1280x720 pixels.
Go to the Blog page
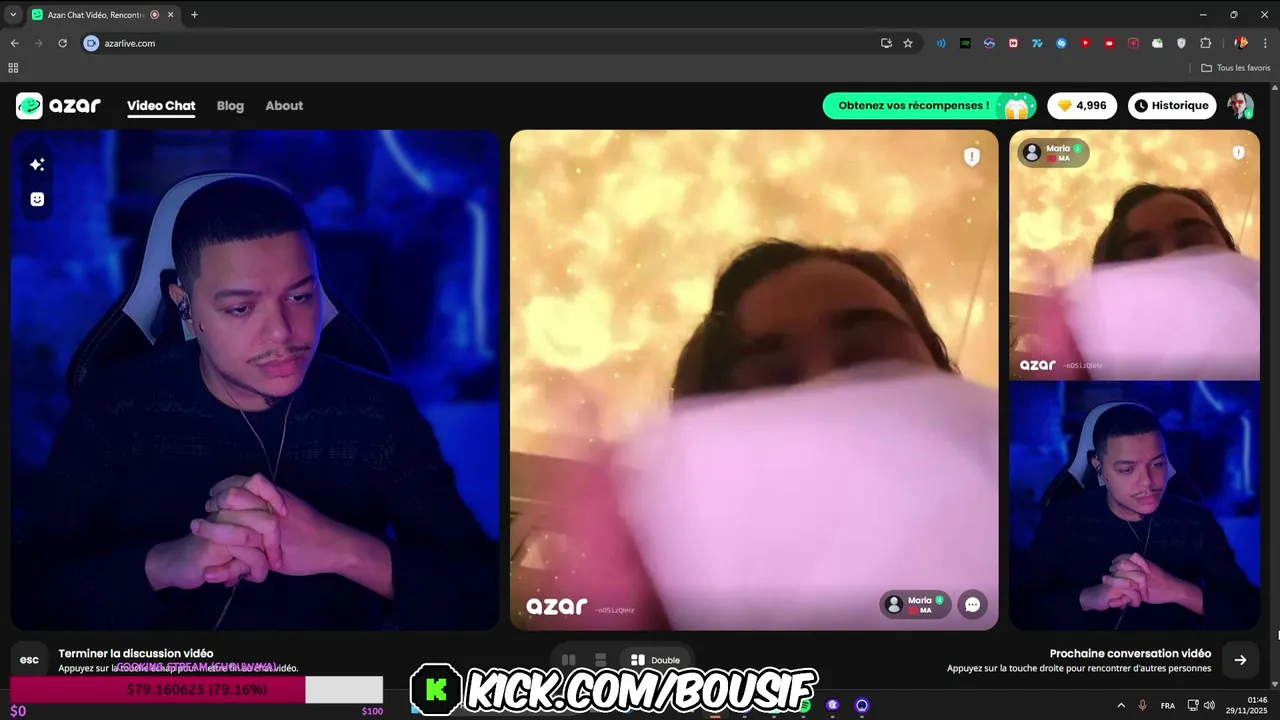pos(230,106)
